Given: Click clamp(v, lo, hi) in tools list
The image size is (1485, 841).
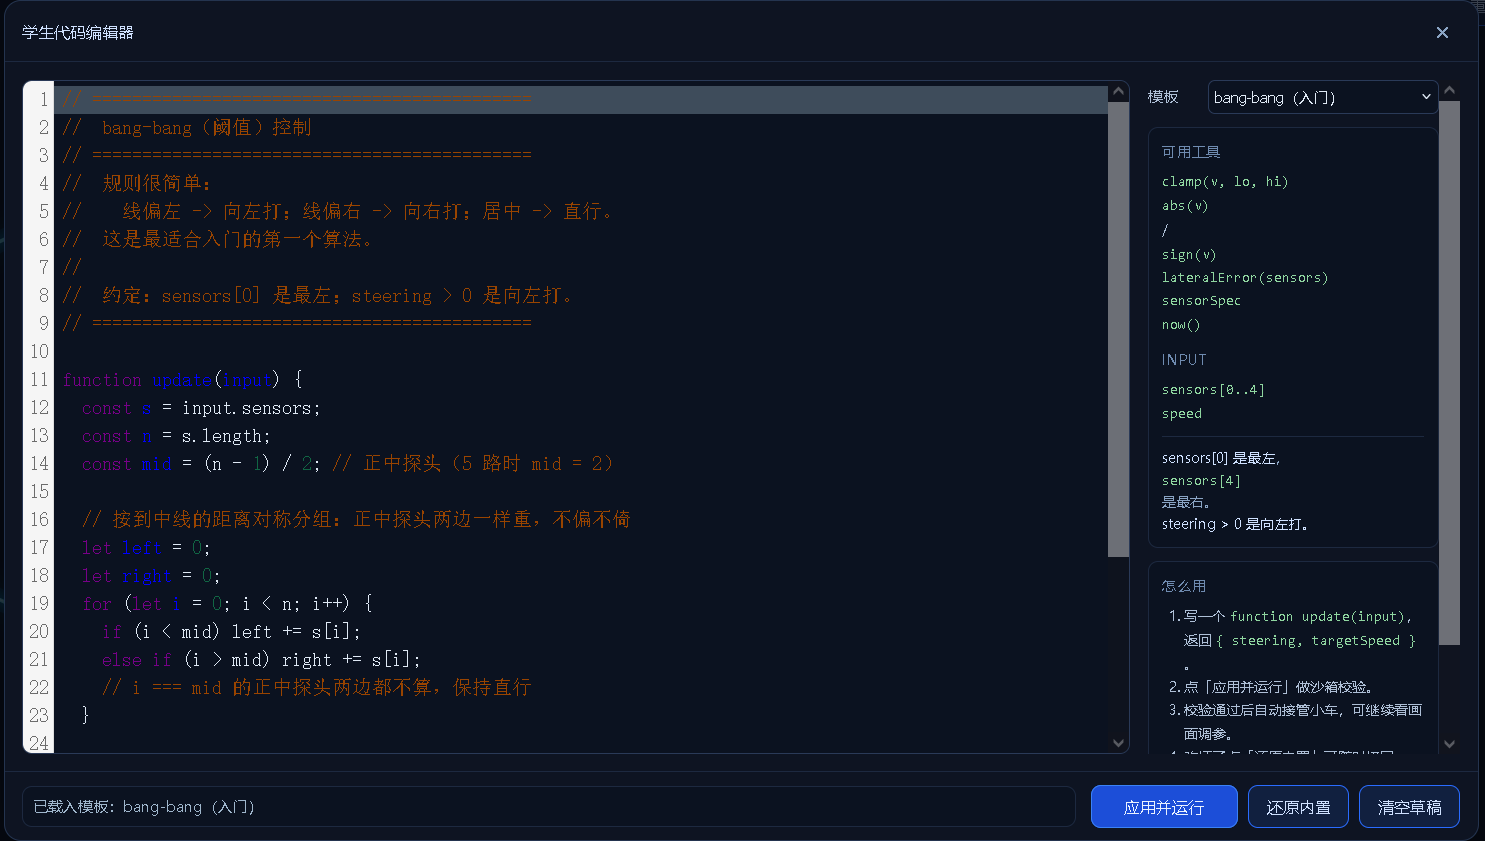Looking at the screenshot, I should pos(1225,182).
